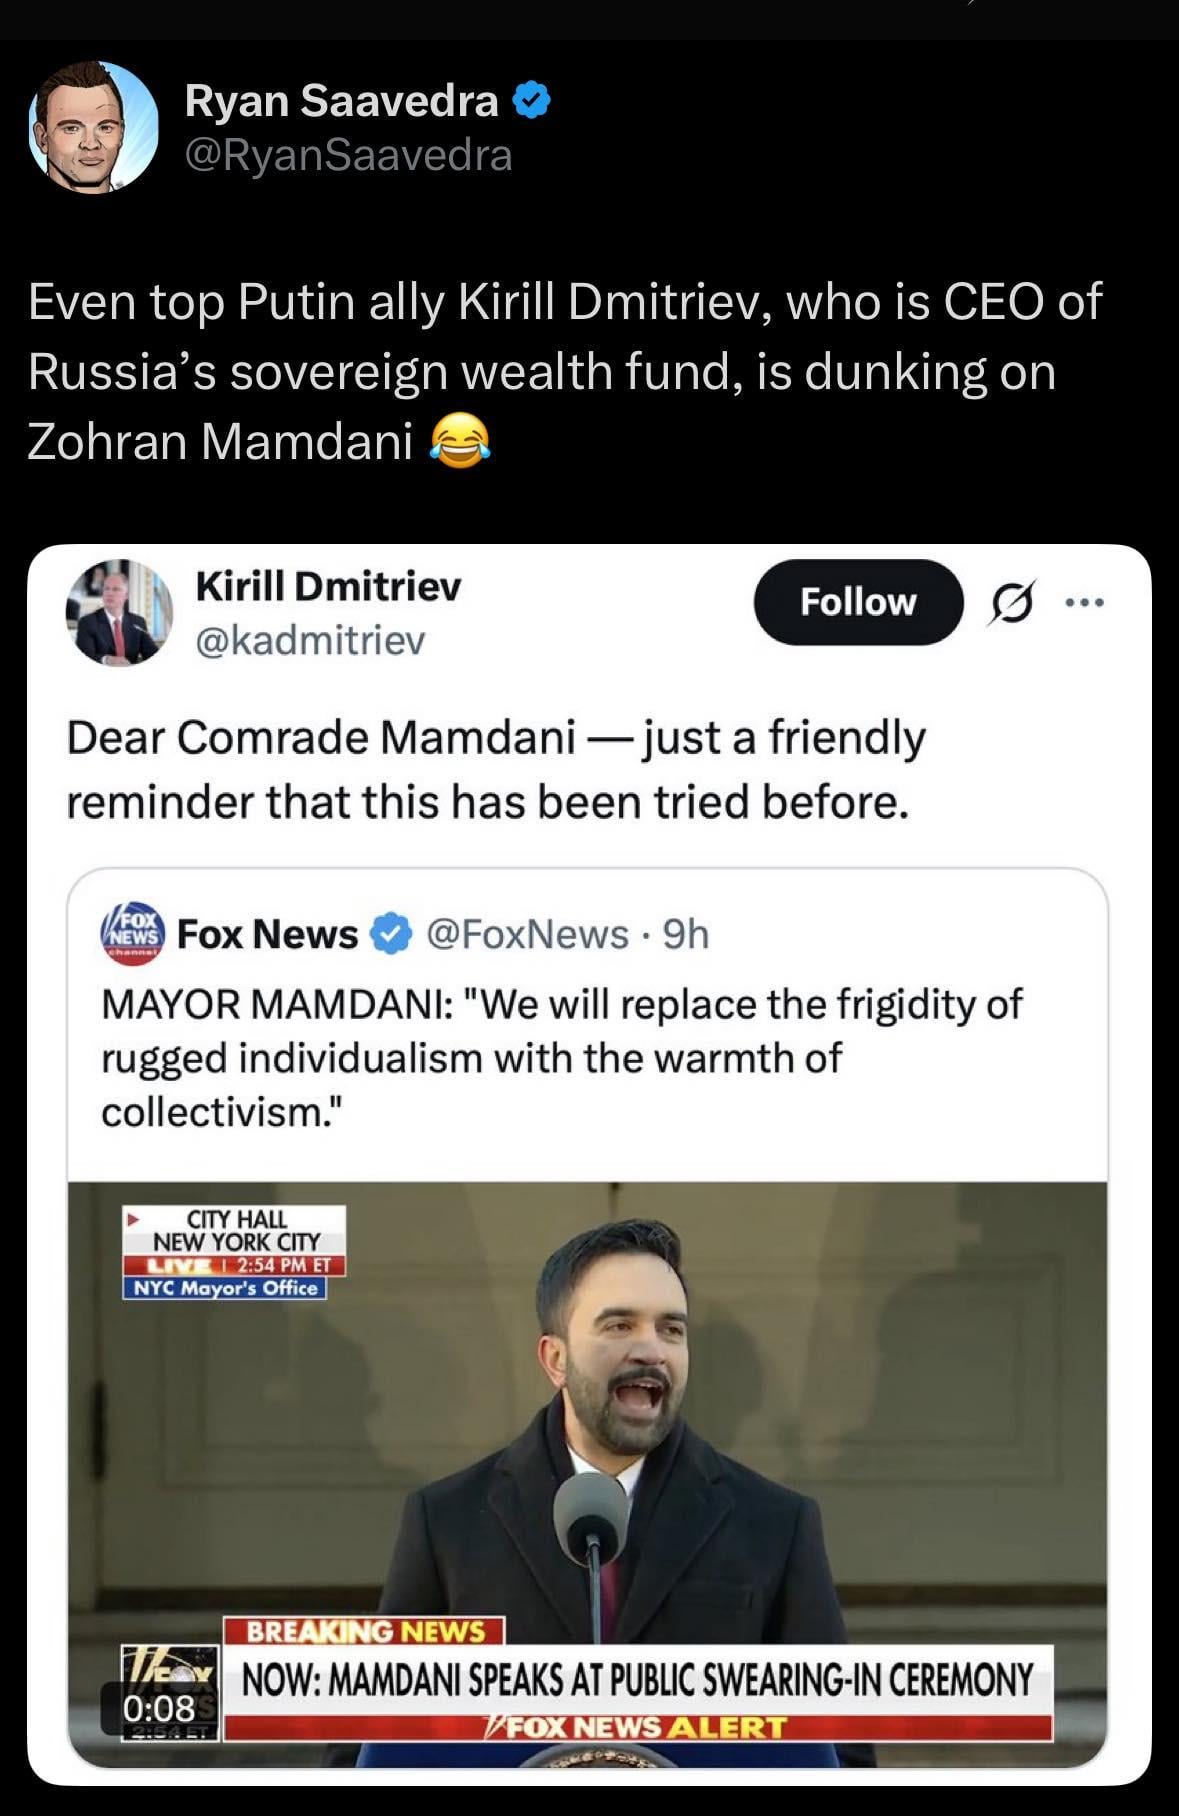Image resolution: width=1179 pixels, height=1816 pixels.
Task: Follow Kirill Dmitriev
Action: pyautogui.click(x=857, y=602)
